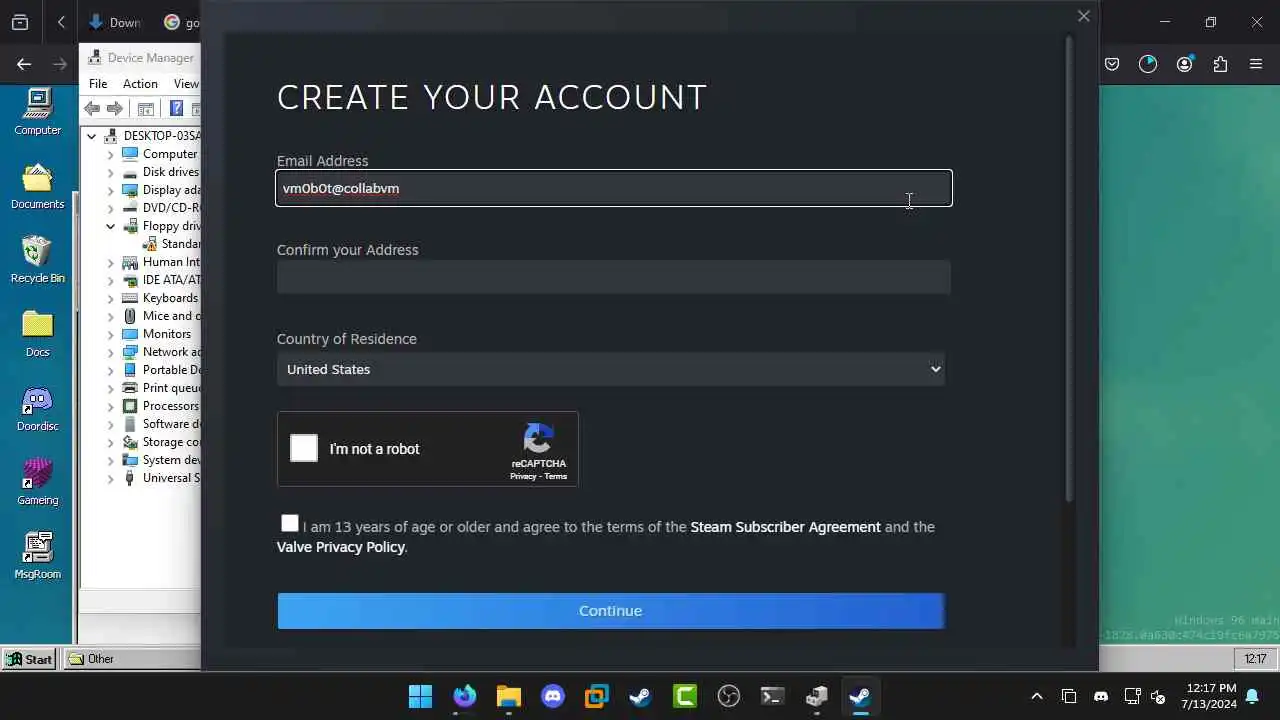
Task: Open MsgRoom desktop icon
Action: point(38,556)
